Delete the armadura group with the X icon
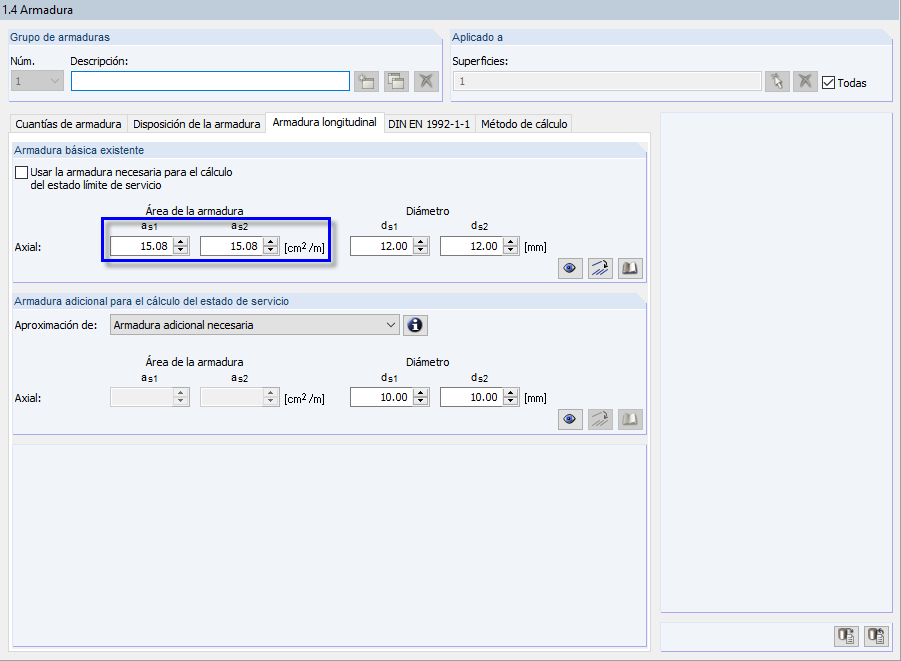901x661 pixels. pyautogui.click(x=425, y=81)
